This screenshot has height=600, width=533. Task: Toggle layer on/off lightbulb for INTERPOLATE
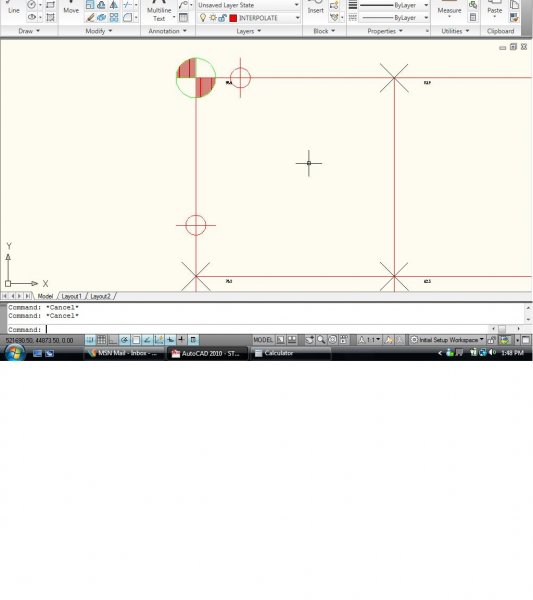[x=203, y=18]
